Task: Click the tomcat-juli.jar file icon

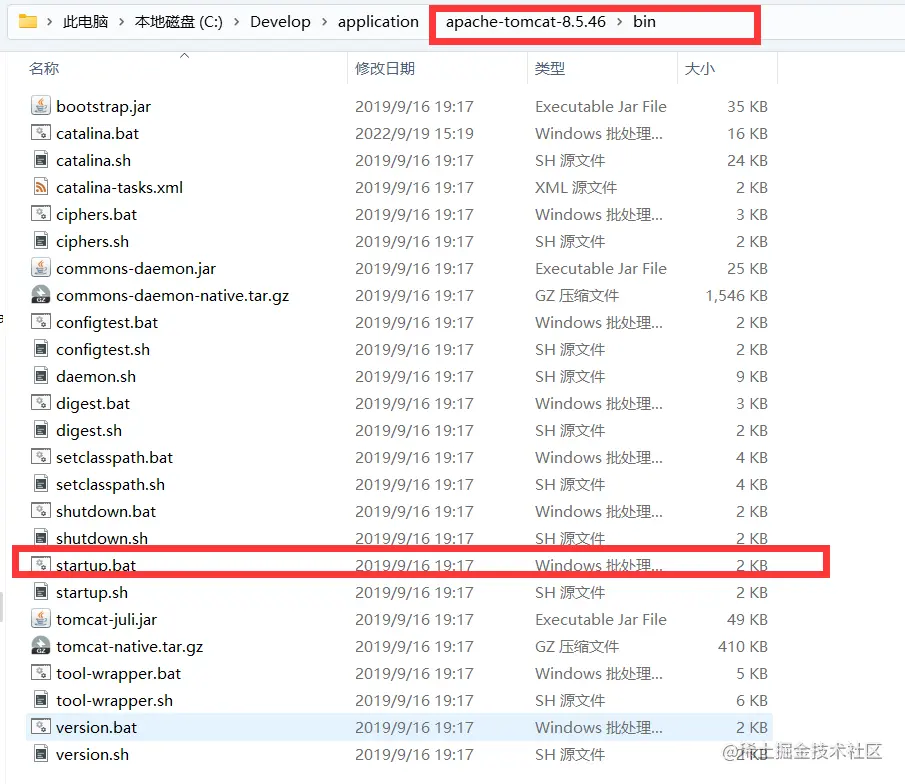Action: point(40,619)
